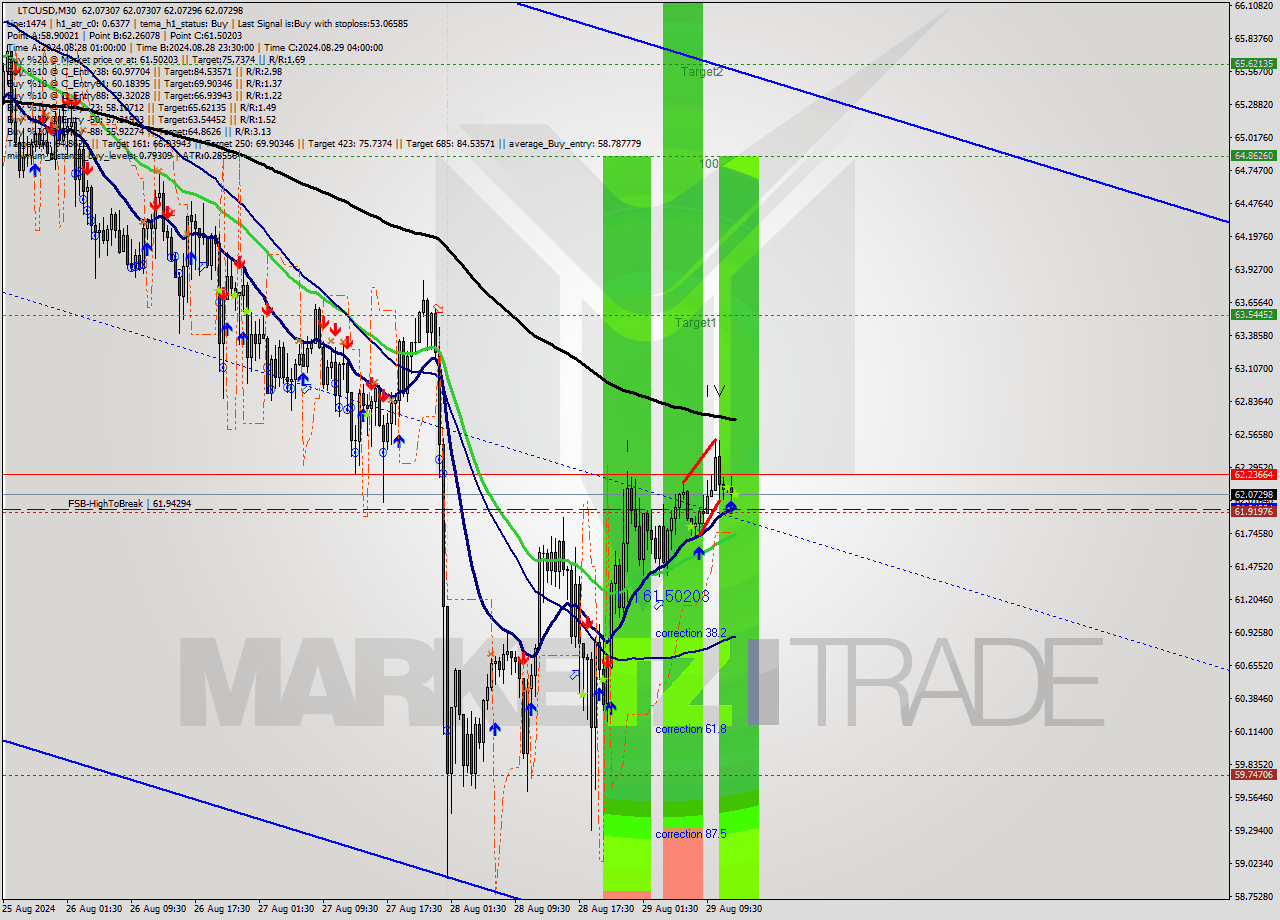Click the '29 Aug 01:30' time axis label
The image size is (1280, 920).
pos(670,910)
